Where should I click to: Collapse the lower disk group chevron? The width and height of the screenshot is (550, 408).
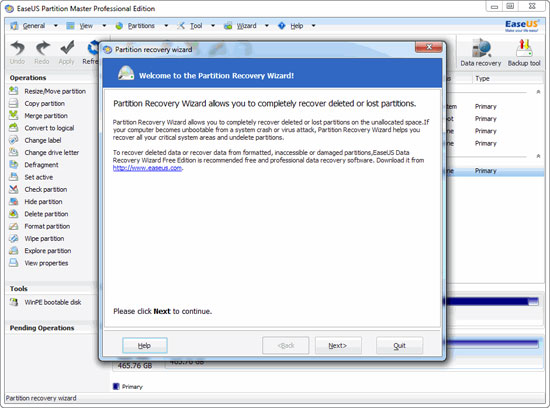coord(538,156)
